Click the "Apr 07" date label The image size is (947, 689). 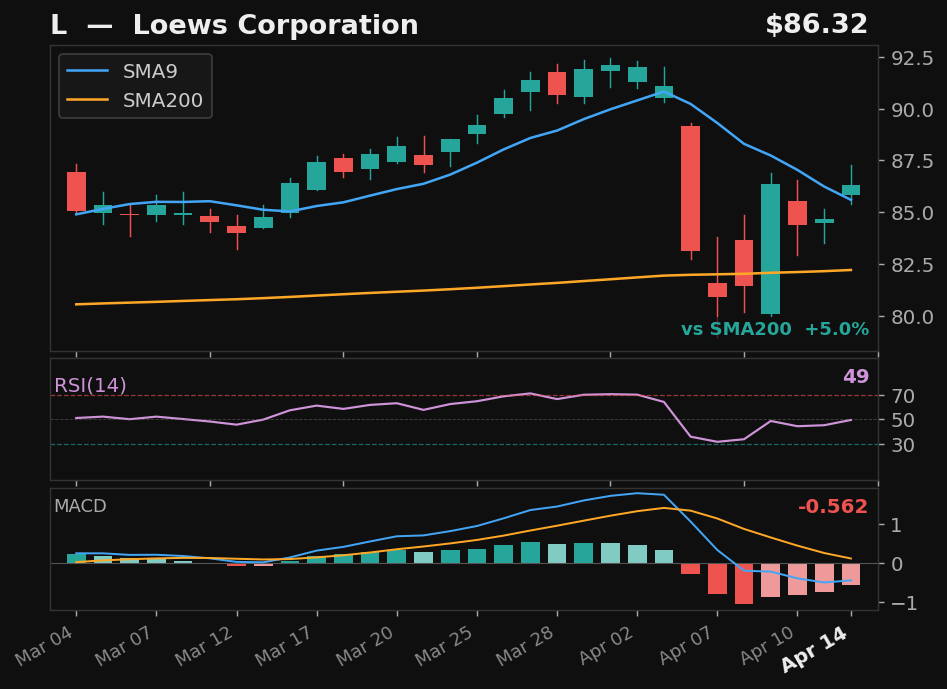tap(686, 646)
